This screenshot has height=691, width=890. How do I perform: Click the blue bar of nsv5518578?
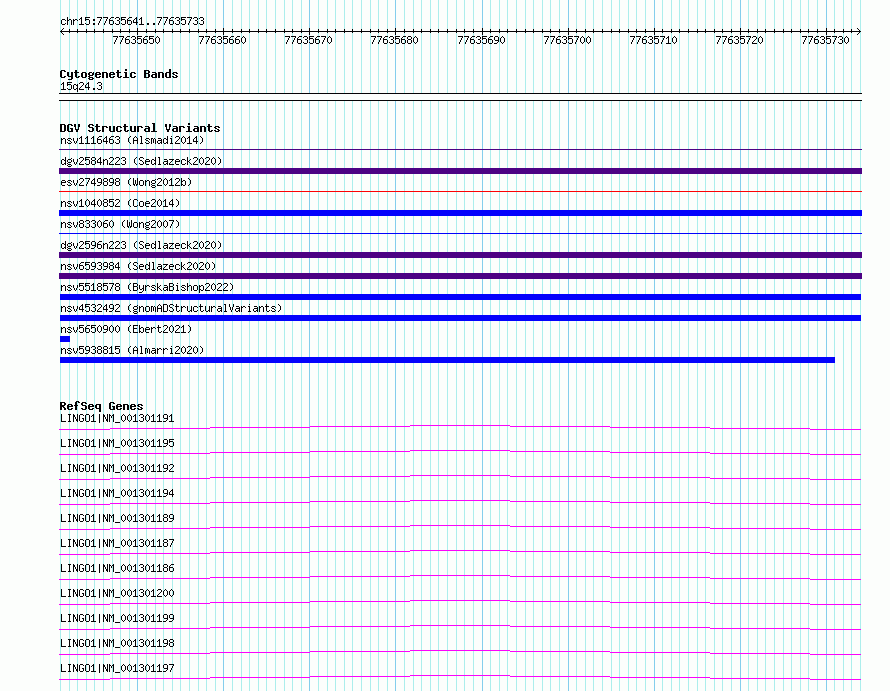460,297
